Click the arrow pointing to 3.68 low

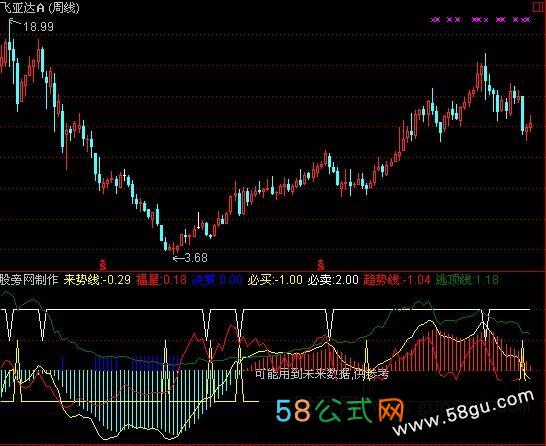pyautogui.click(x=178, y=258)
